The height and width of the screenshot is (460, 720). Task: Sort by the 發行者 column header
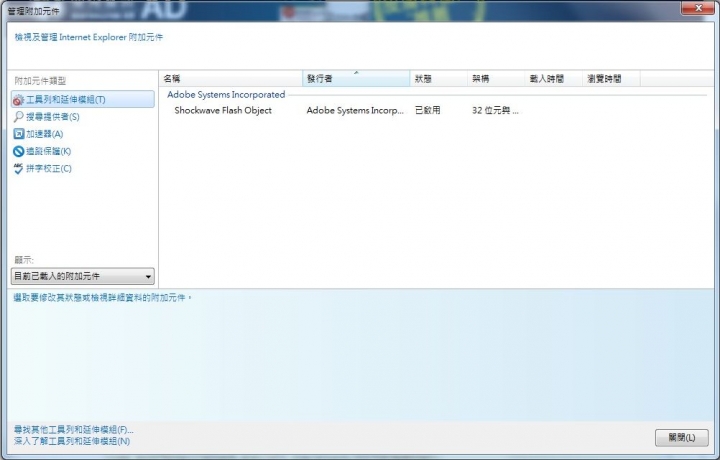tap(356, 79)
